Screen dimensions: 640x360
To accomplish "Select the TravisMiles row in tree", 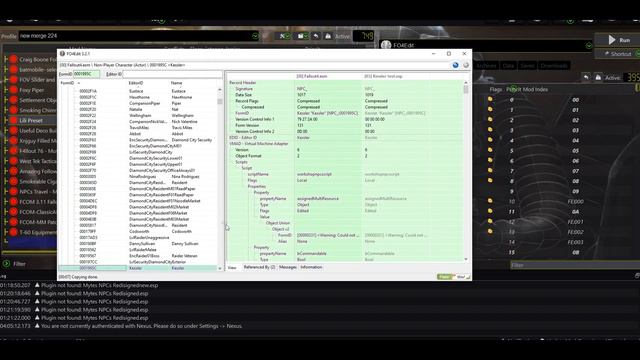I will pos(138,128).
